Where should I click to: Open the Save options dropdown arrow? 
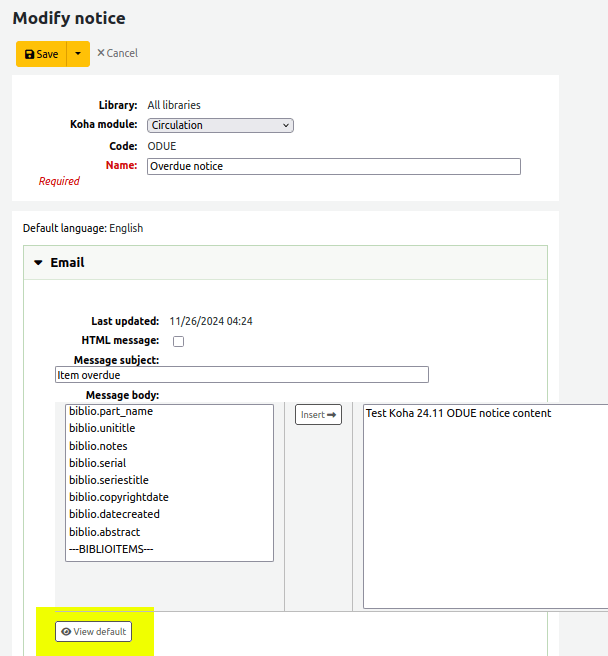click(78, 54)
